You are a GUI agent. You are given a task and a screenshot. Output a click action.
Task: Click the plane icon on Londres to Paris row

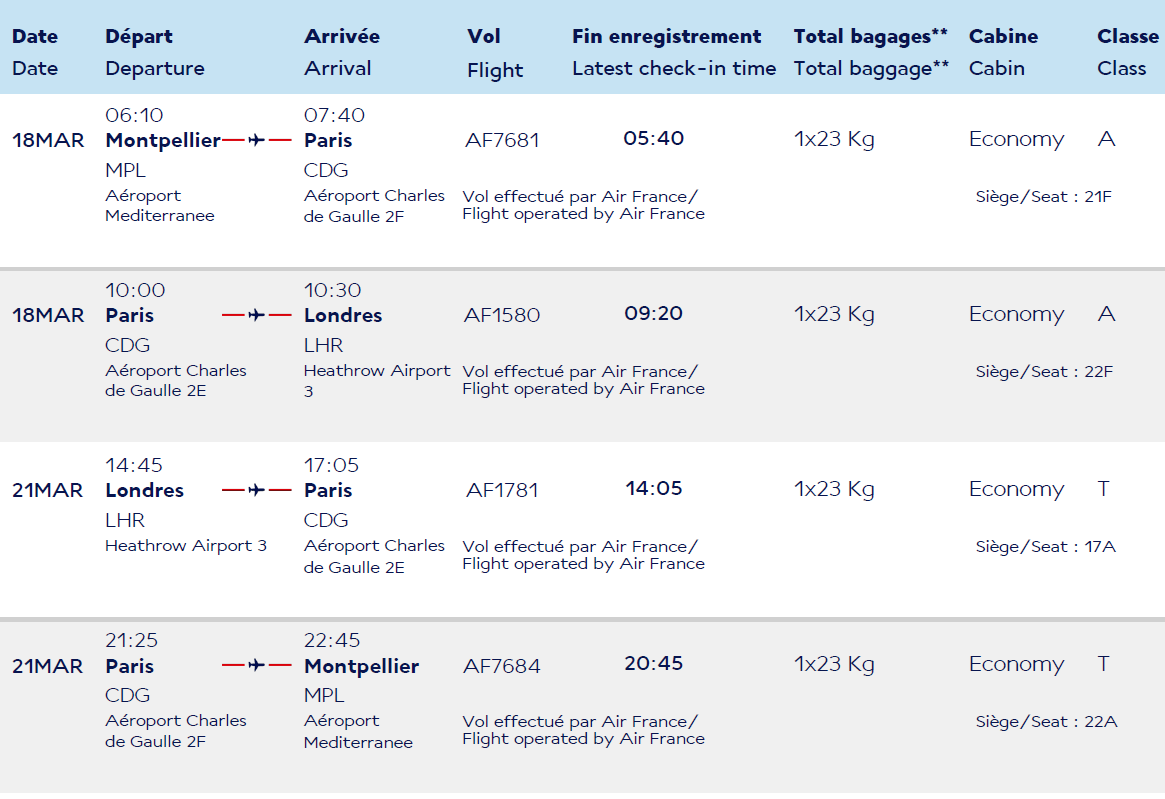[256, 490]
